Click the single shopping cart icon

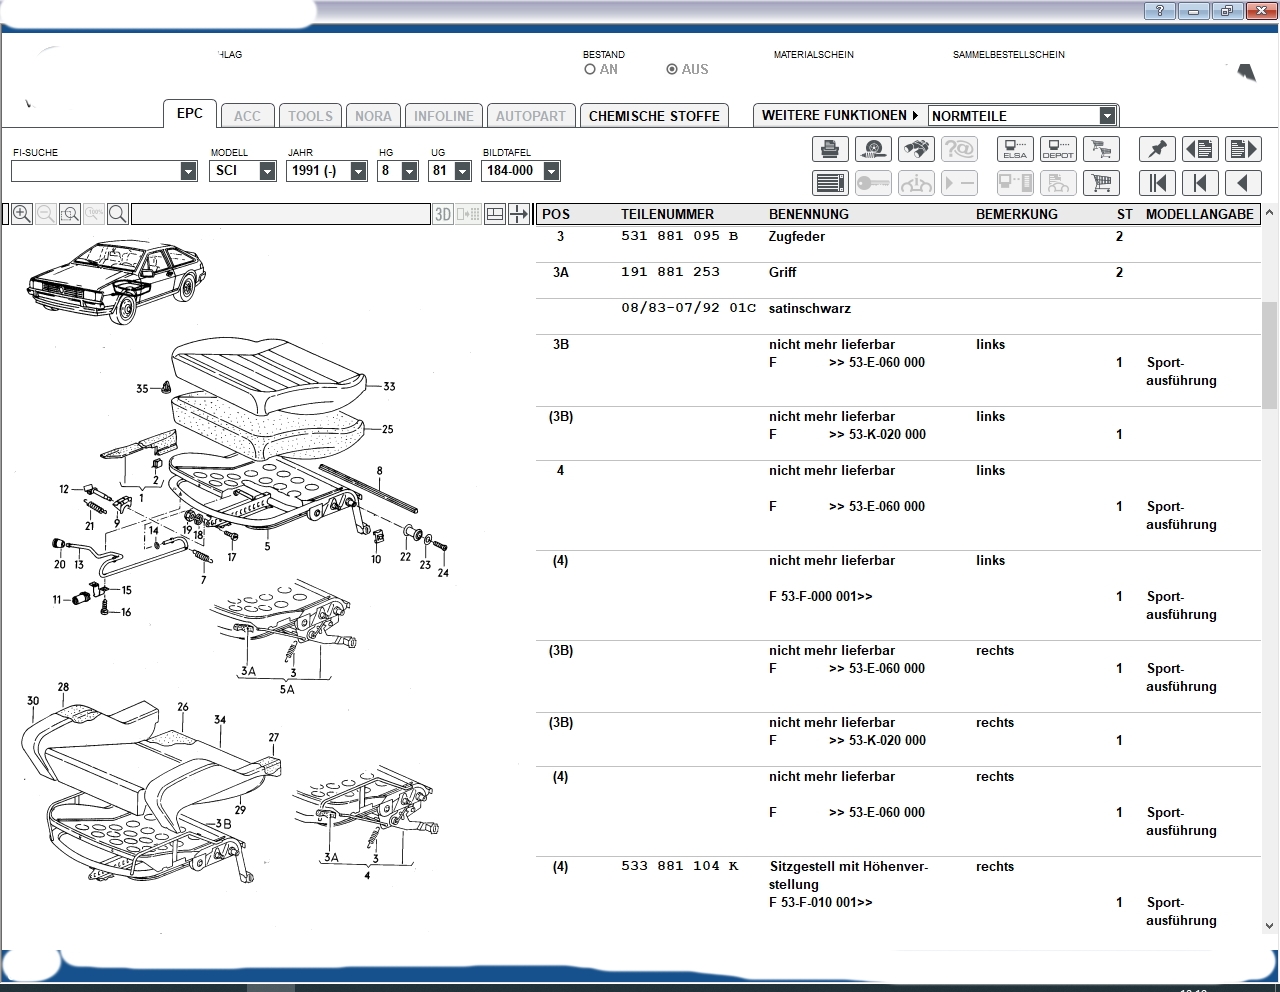1101,150
